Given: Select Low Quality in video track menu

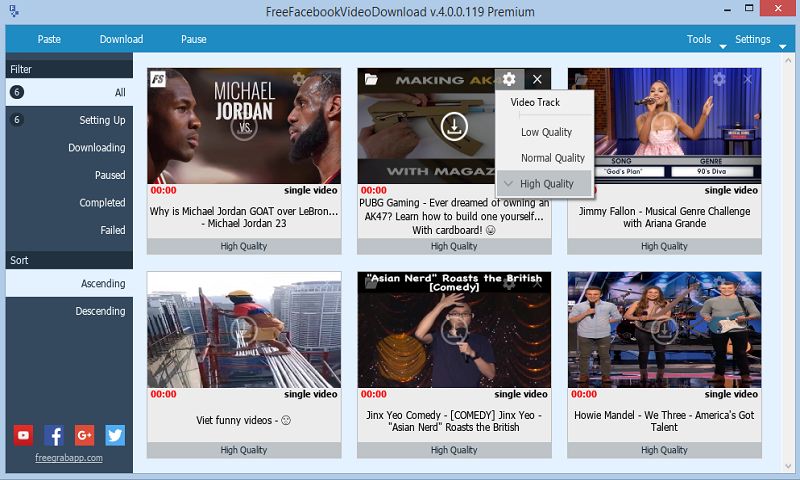Looking at the screenshot, I should pyautogui.click(x=544, y=132).
